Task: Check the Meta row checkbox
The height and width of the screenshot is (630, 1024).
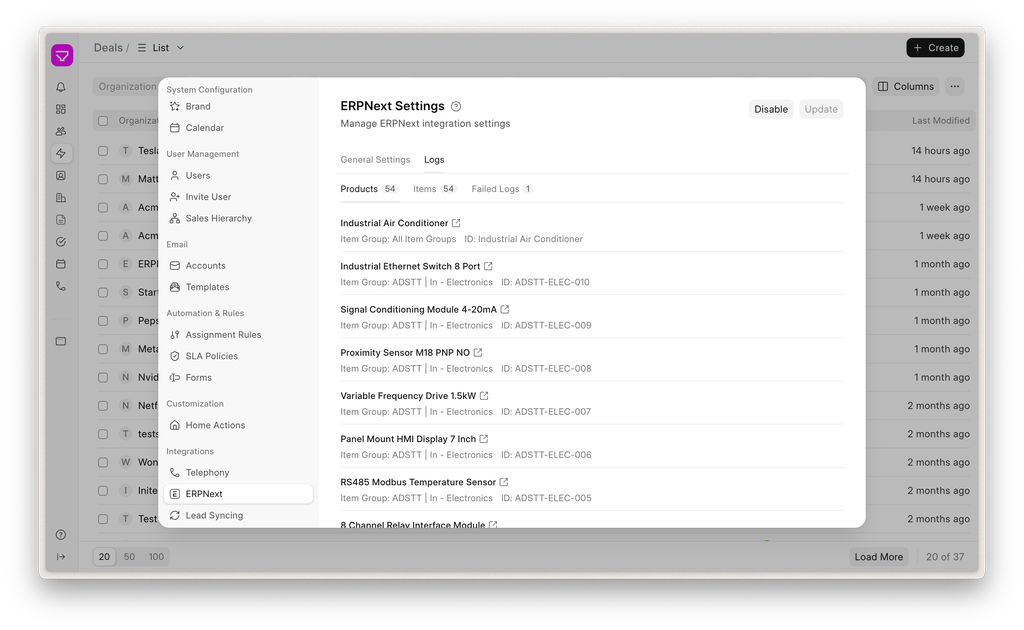Action: coord(103,349)
